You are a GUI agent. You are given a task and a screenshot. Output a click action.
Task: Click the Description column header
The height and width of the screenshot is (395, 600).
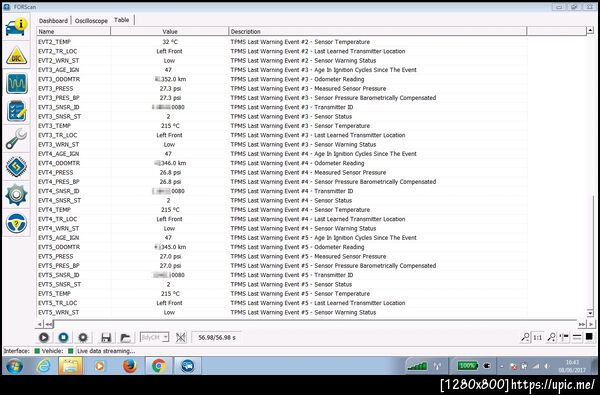click(x=378, y=31)
